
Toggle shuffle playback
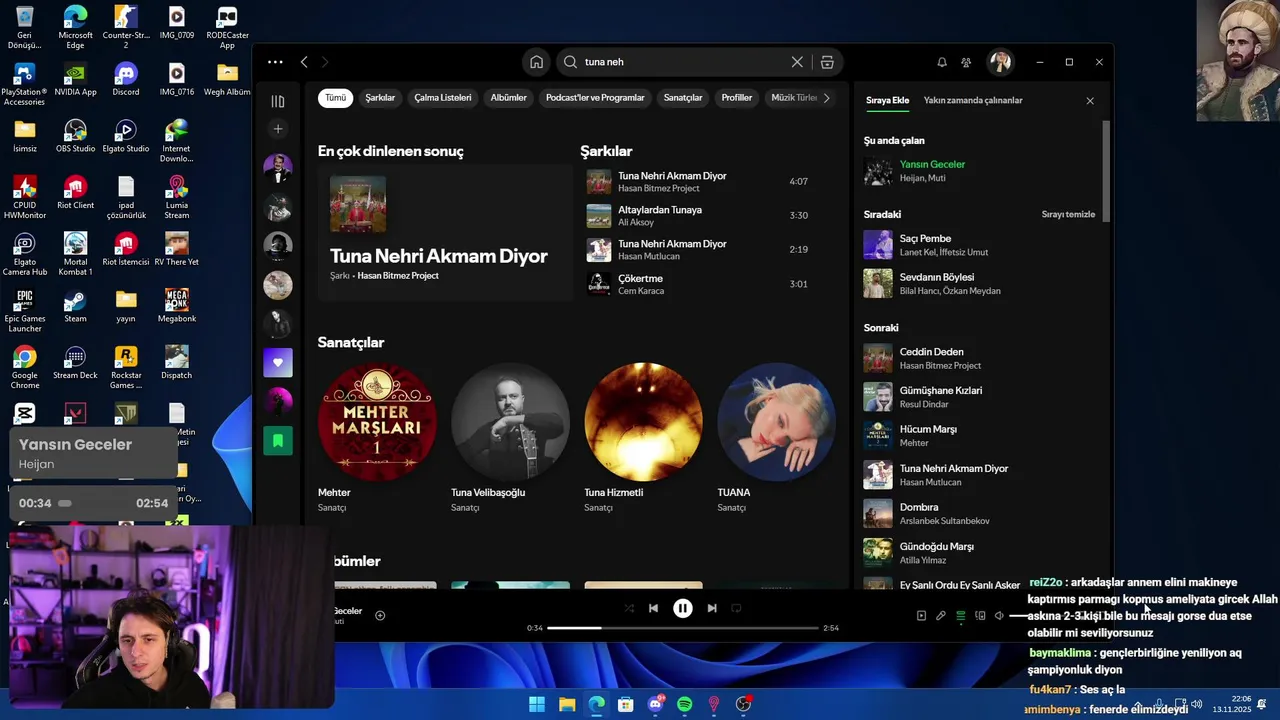[x=629, y=608]
